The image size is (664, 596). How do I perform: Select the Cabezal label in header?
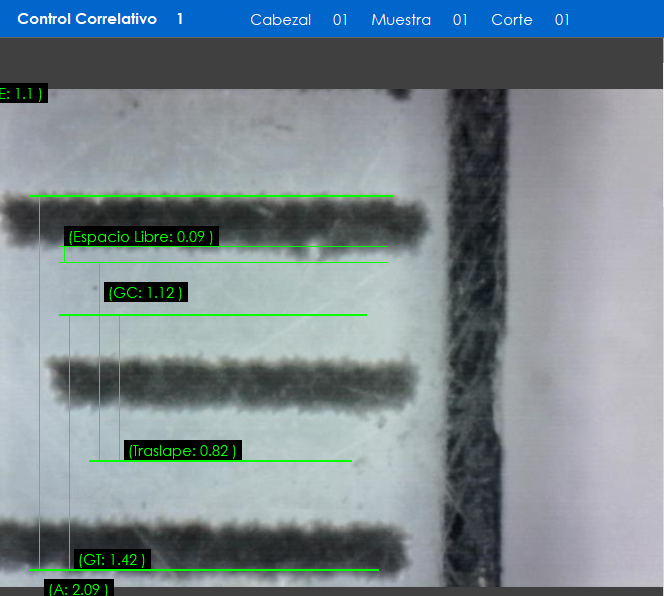point(280,20)
